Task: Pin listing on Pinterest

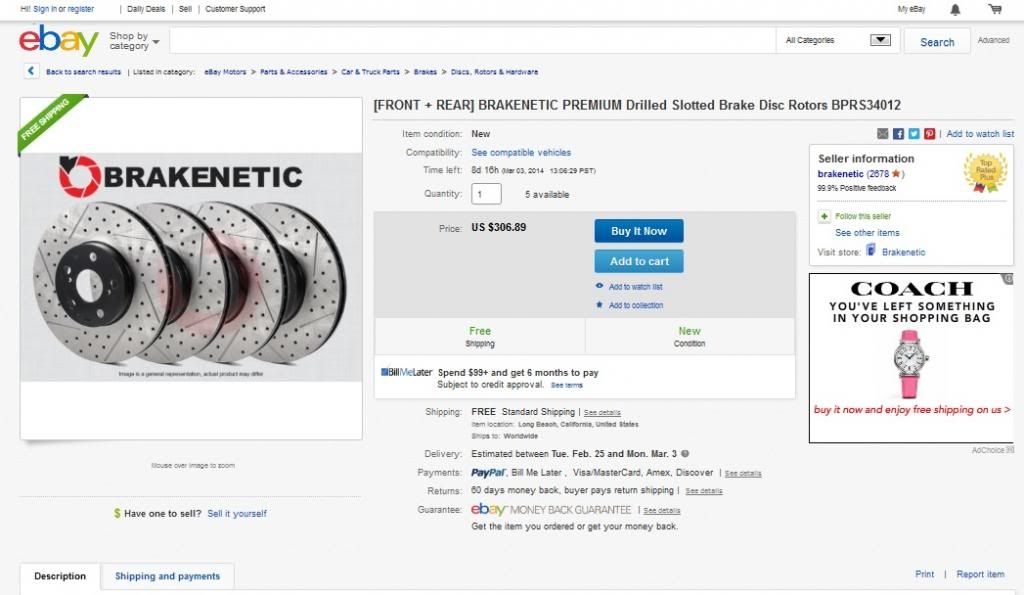Action: (929, 134)
